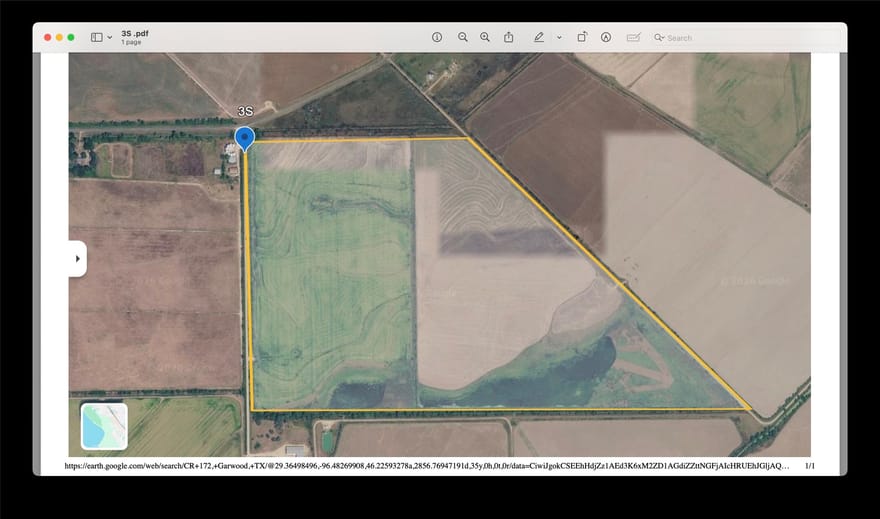Open the mini map thumbnail
Image resolution: width=880 pixels, height=519 pixels.
click(104, 426)
